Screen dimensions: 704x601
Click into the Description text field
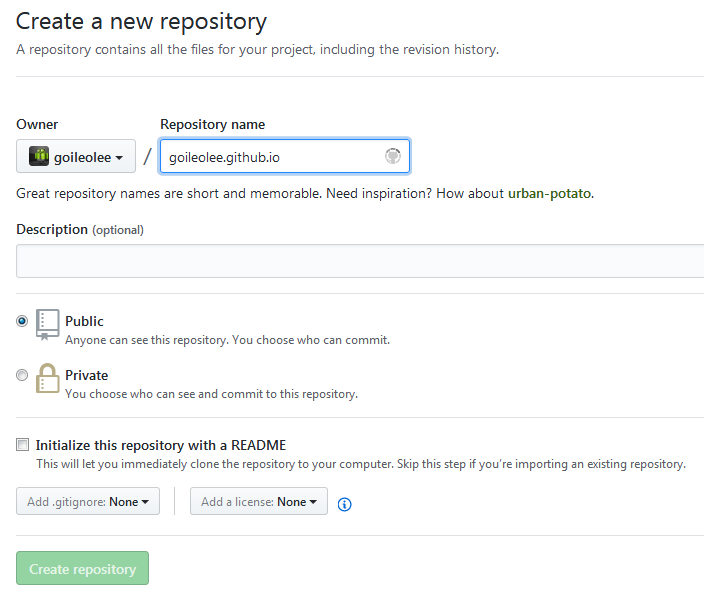(360, 261)
